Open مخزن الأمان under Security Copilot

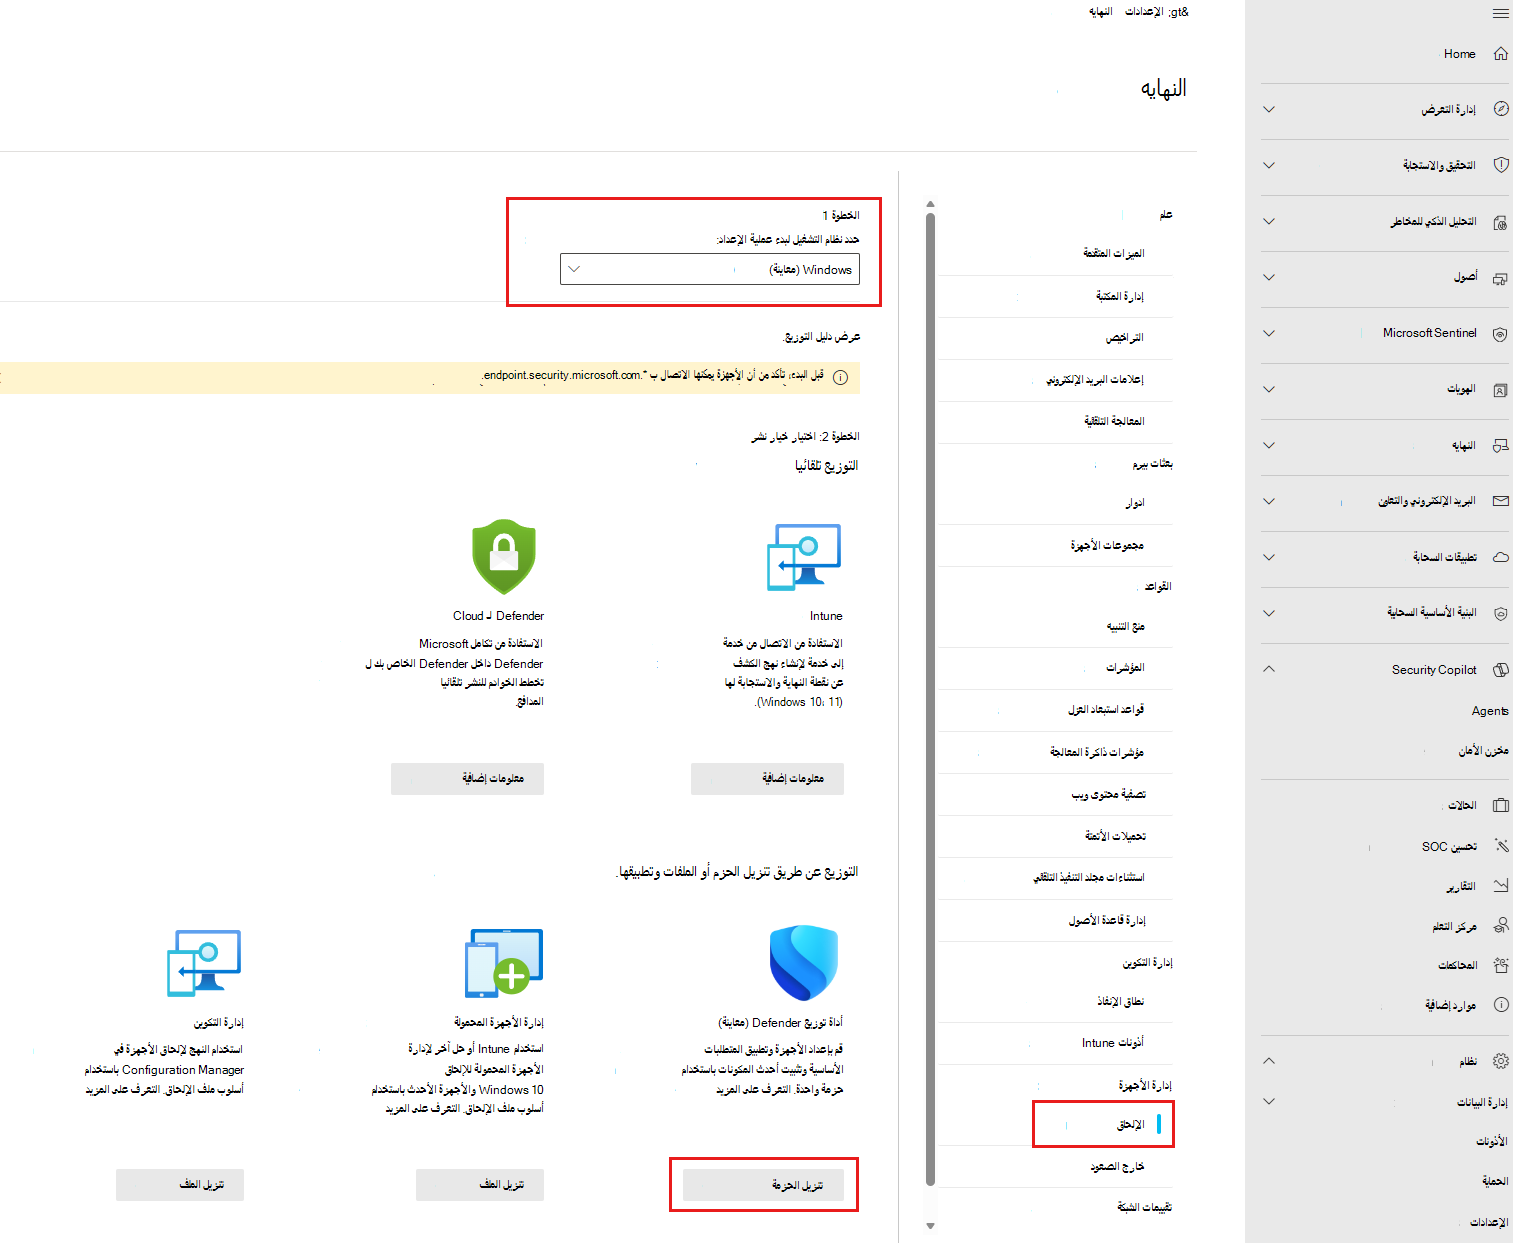tap(1483, 751)
